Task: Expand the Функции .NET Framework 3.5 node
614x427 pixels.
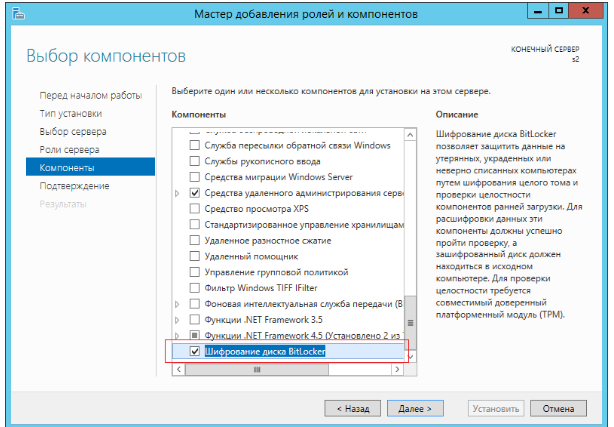Action: point(178,320)
